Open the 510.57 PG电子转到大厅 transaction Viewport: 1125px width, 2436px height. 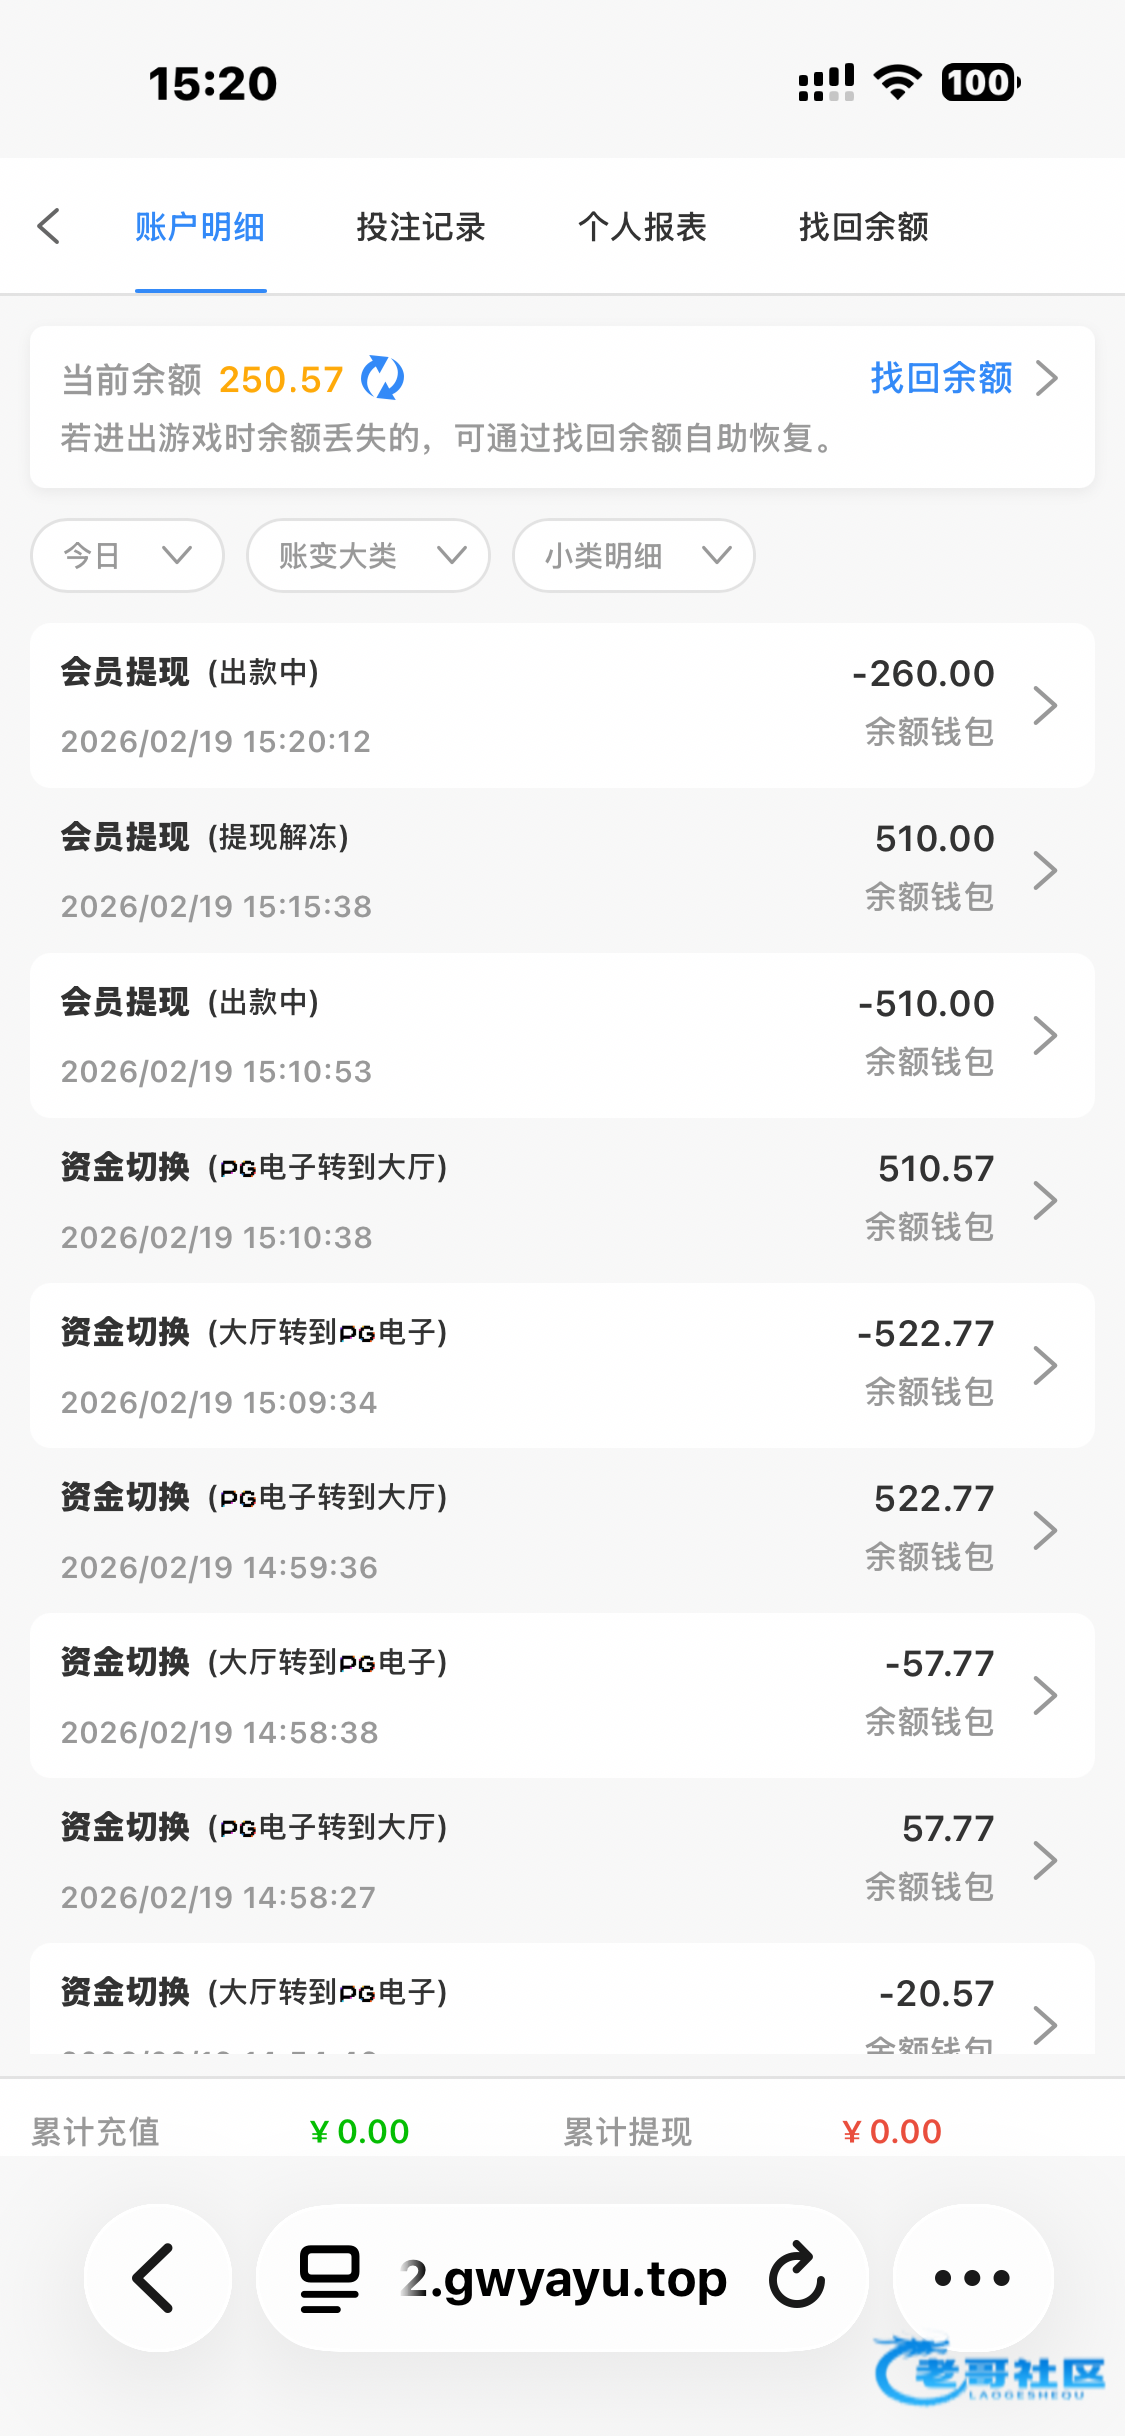561,1200
